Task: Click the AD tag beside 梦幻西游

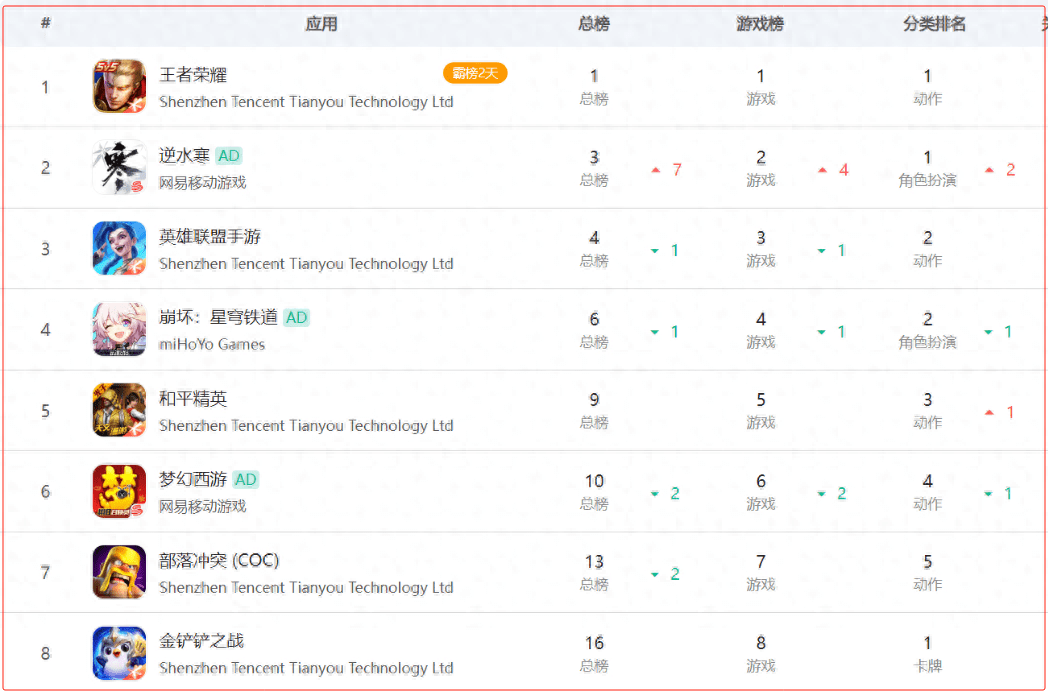Action: 246,480
